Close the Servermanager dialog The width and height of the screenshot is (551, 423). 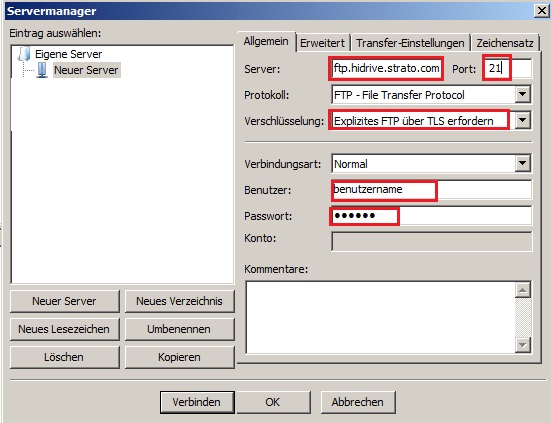click(542, 11)
